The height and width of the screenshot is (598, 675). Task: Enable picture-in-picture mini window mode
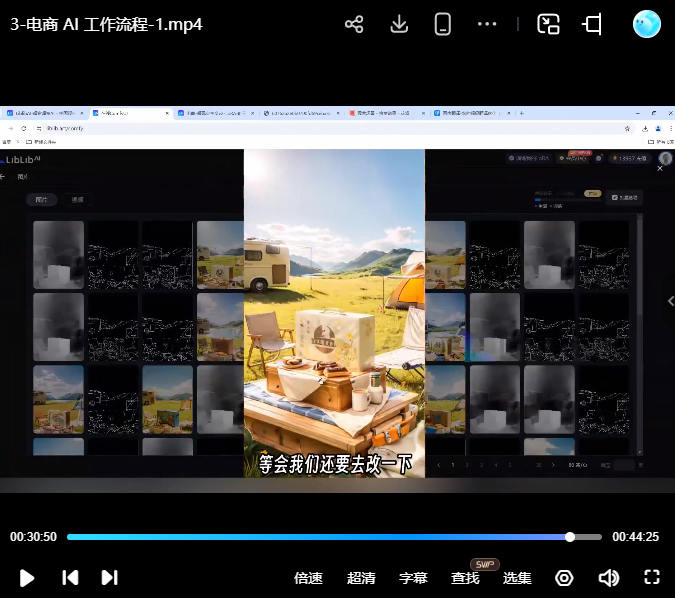(x=548, y=24)
